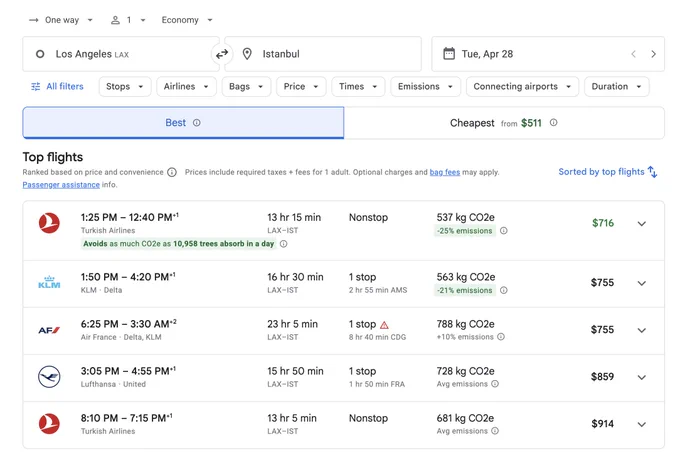Click the 3:05 PM – 4:55 PM flight time
The width and height of the screenshot is (680, 458).
coord(128,371)
